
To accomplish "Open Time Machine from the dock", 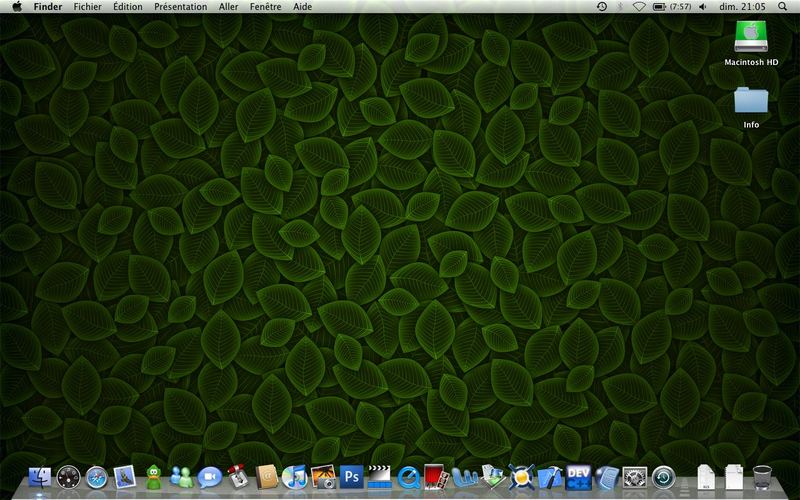I will coord(663,477).
